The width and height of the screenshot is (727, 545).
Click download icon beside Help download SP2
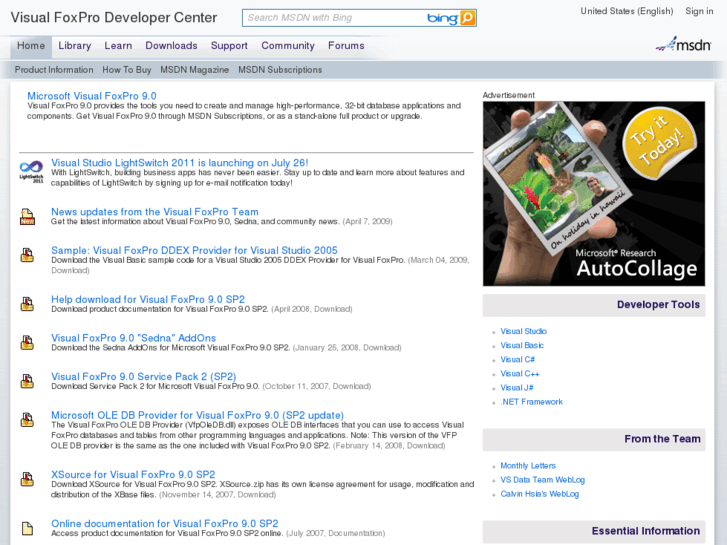point(27,304)
